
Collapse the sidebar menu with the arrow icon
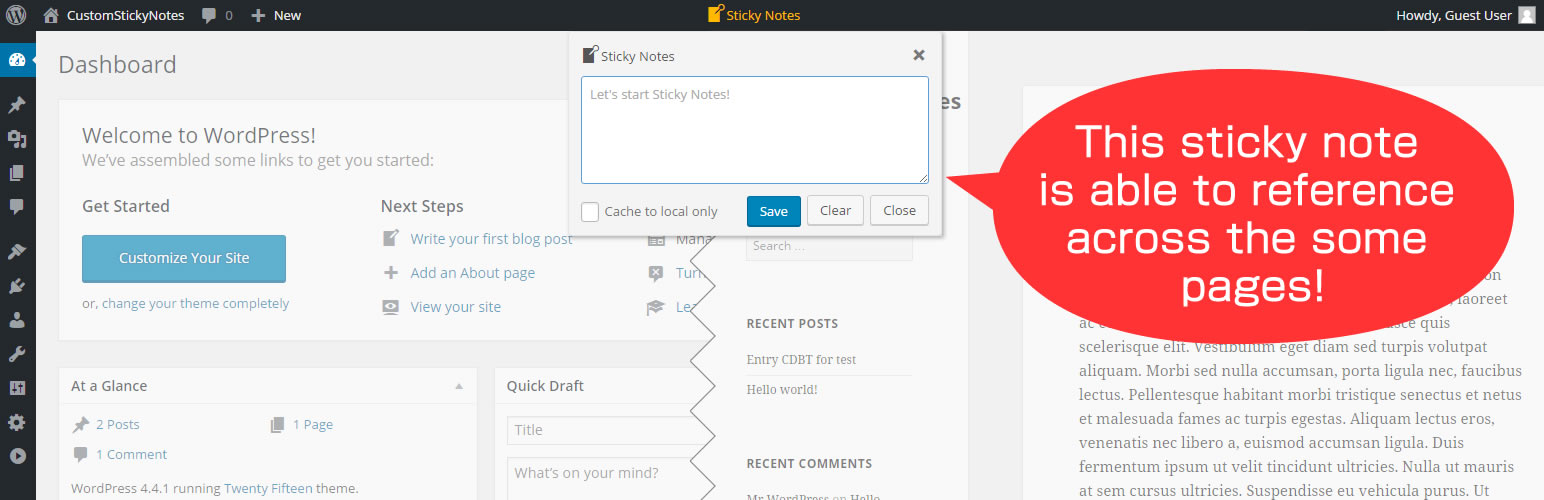coord(17,456)
